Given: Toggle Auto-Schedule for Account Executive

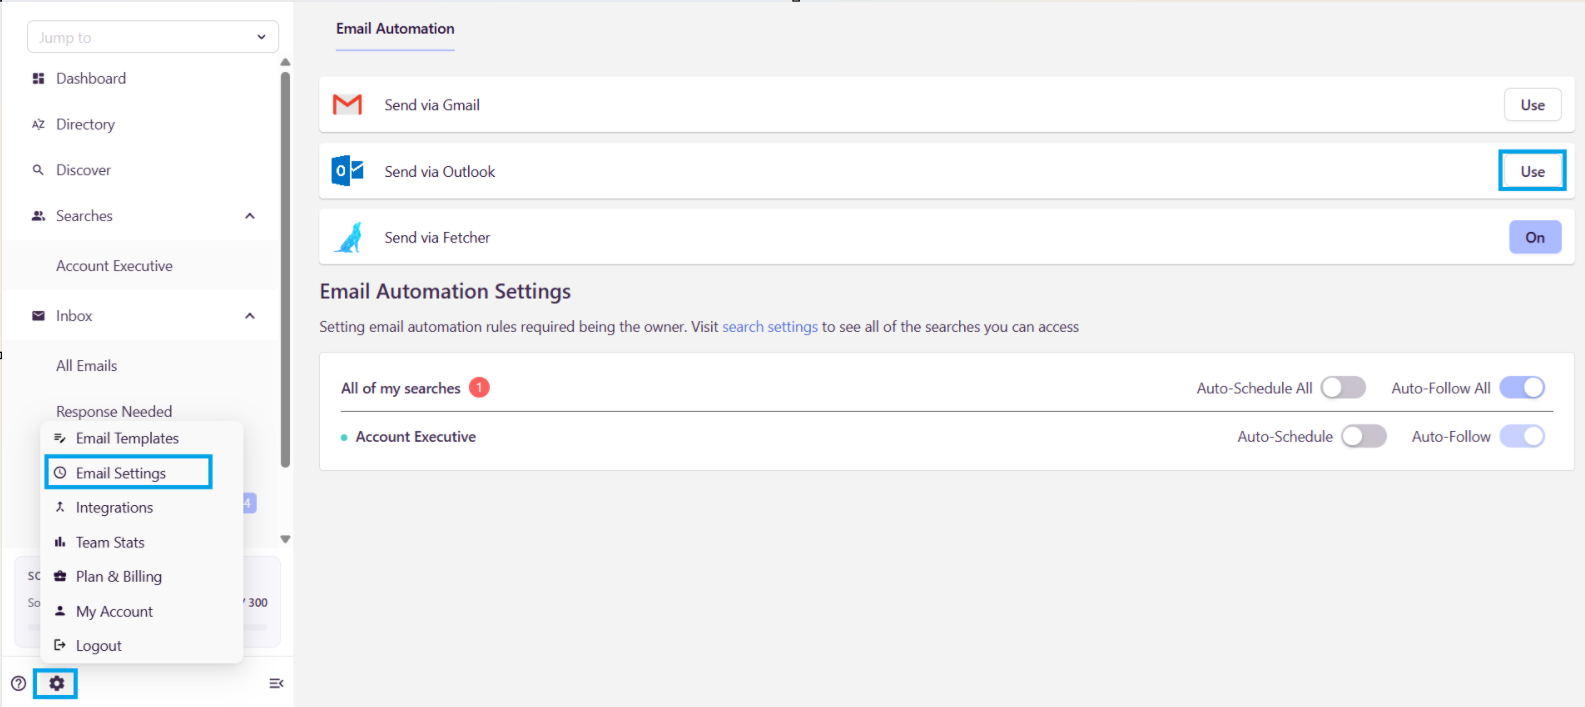Looking at the screenshot, I should (1364, 436).
